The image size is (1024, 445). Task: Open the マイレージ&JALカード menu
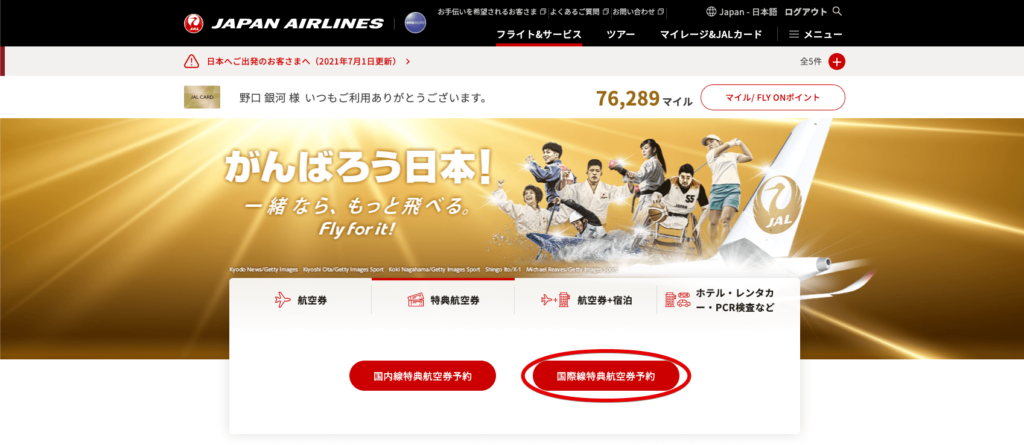click(711, 35)
